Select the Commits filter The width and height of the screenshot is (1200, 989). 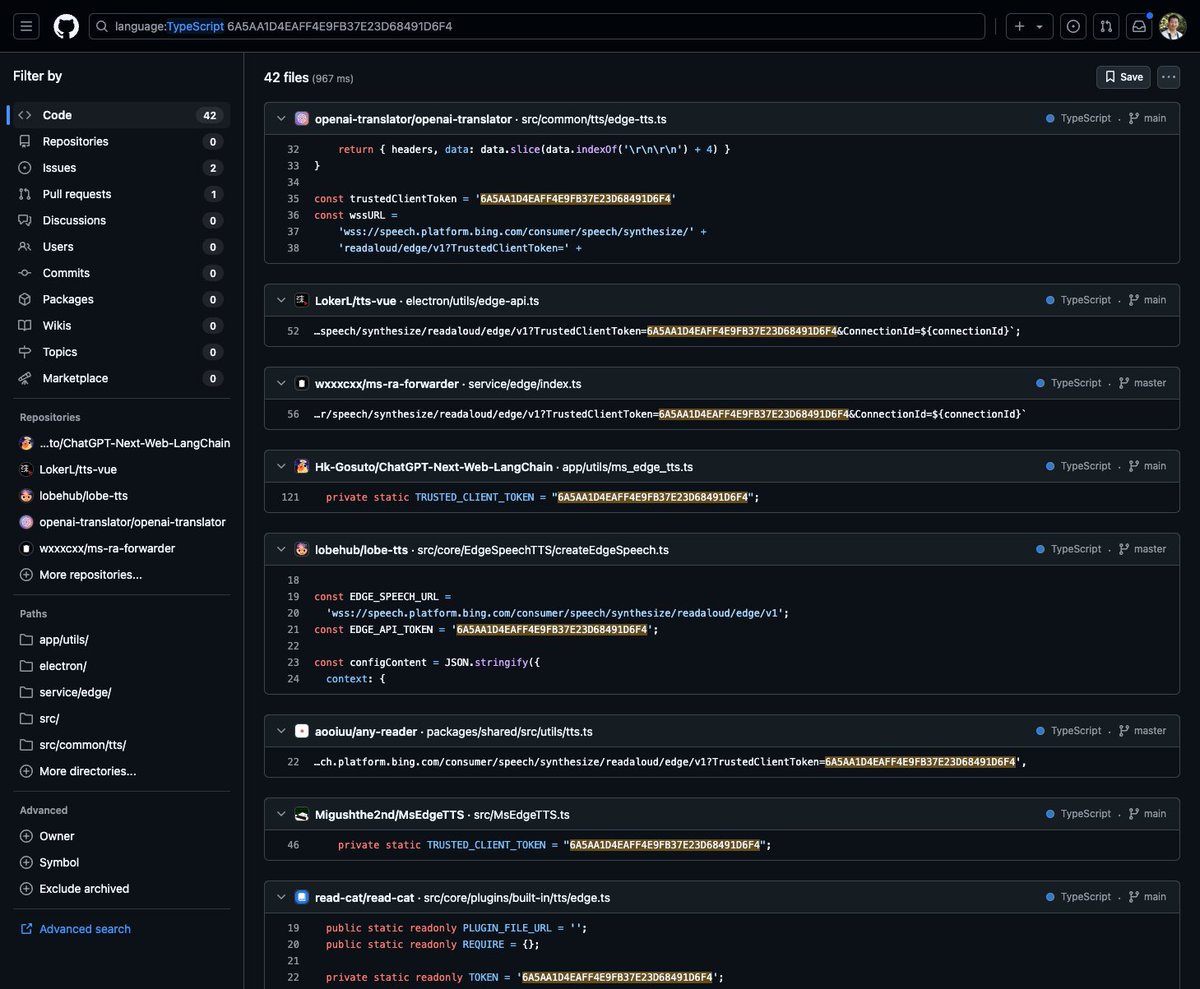[x=119, y=273]
